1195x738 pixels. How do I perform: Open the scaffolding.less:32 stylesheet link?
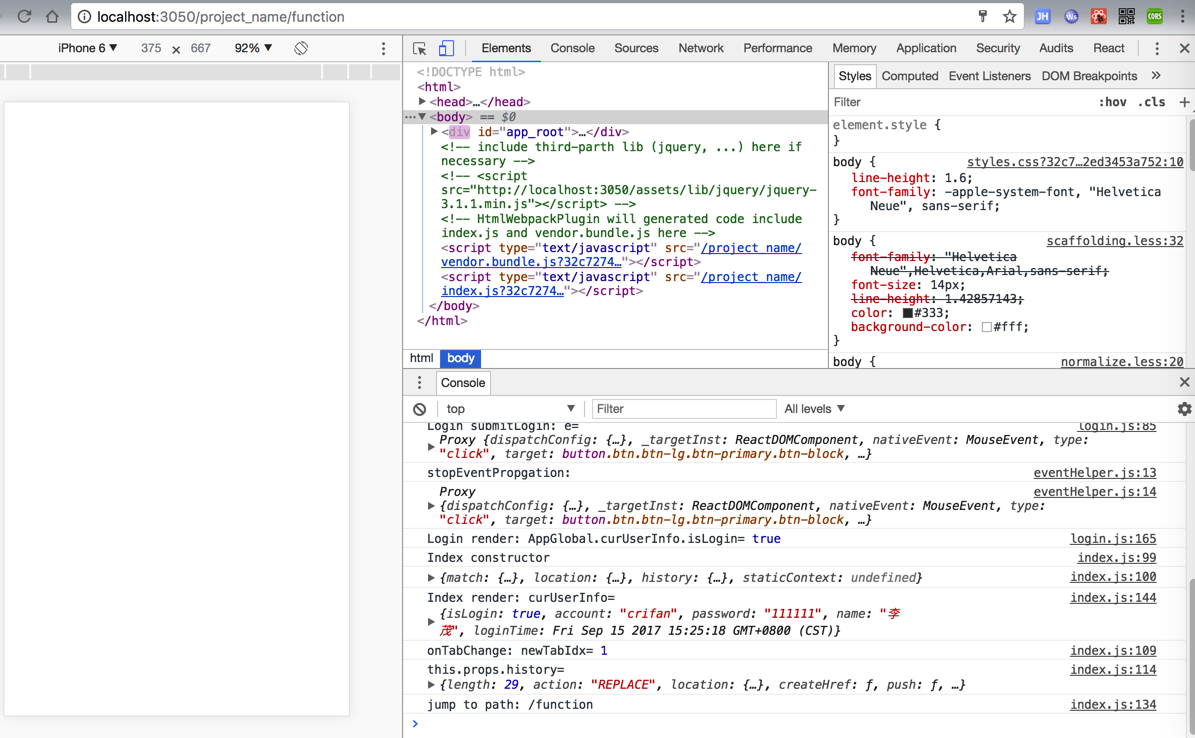point(1114,241)
